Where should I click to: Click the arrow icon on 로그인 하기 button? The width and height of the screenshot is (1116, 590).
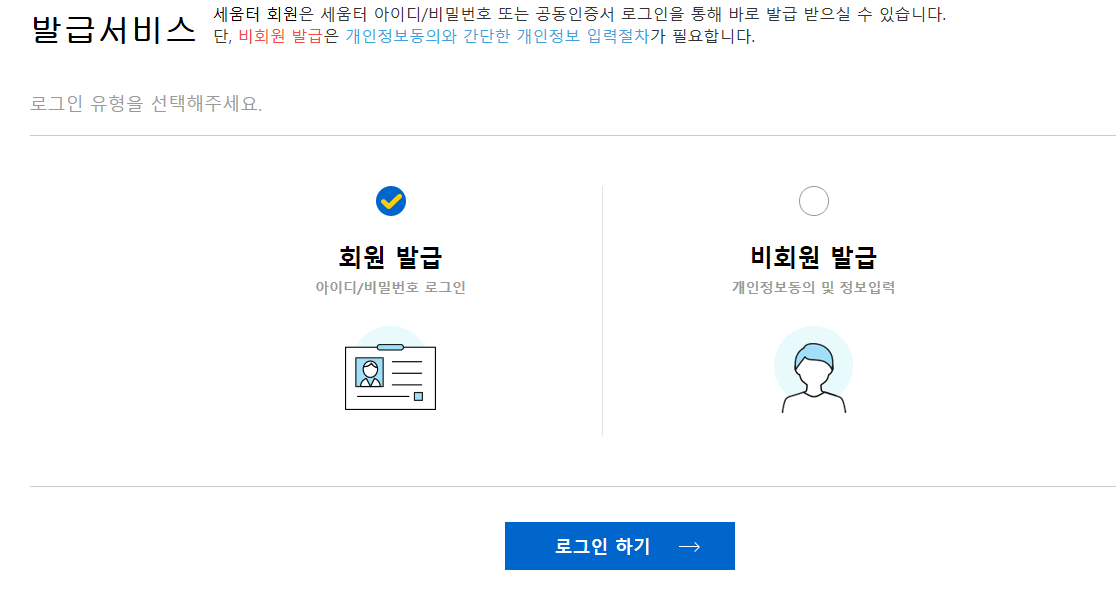(689, 547)
